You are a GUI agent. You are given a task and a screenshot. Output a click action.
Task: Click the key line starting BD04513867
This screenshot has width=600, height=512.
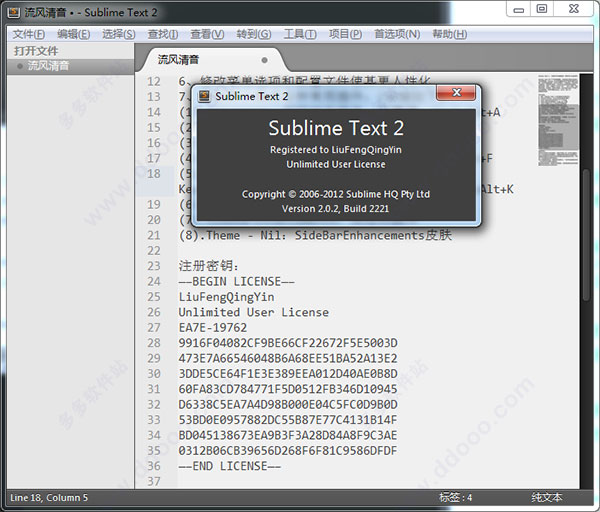[x=288, y=435]
